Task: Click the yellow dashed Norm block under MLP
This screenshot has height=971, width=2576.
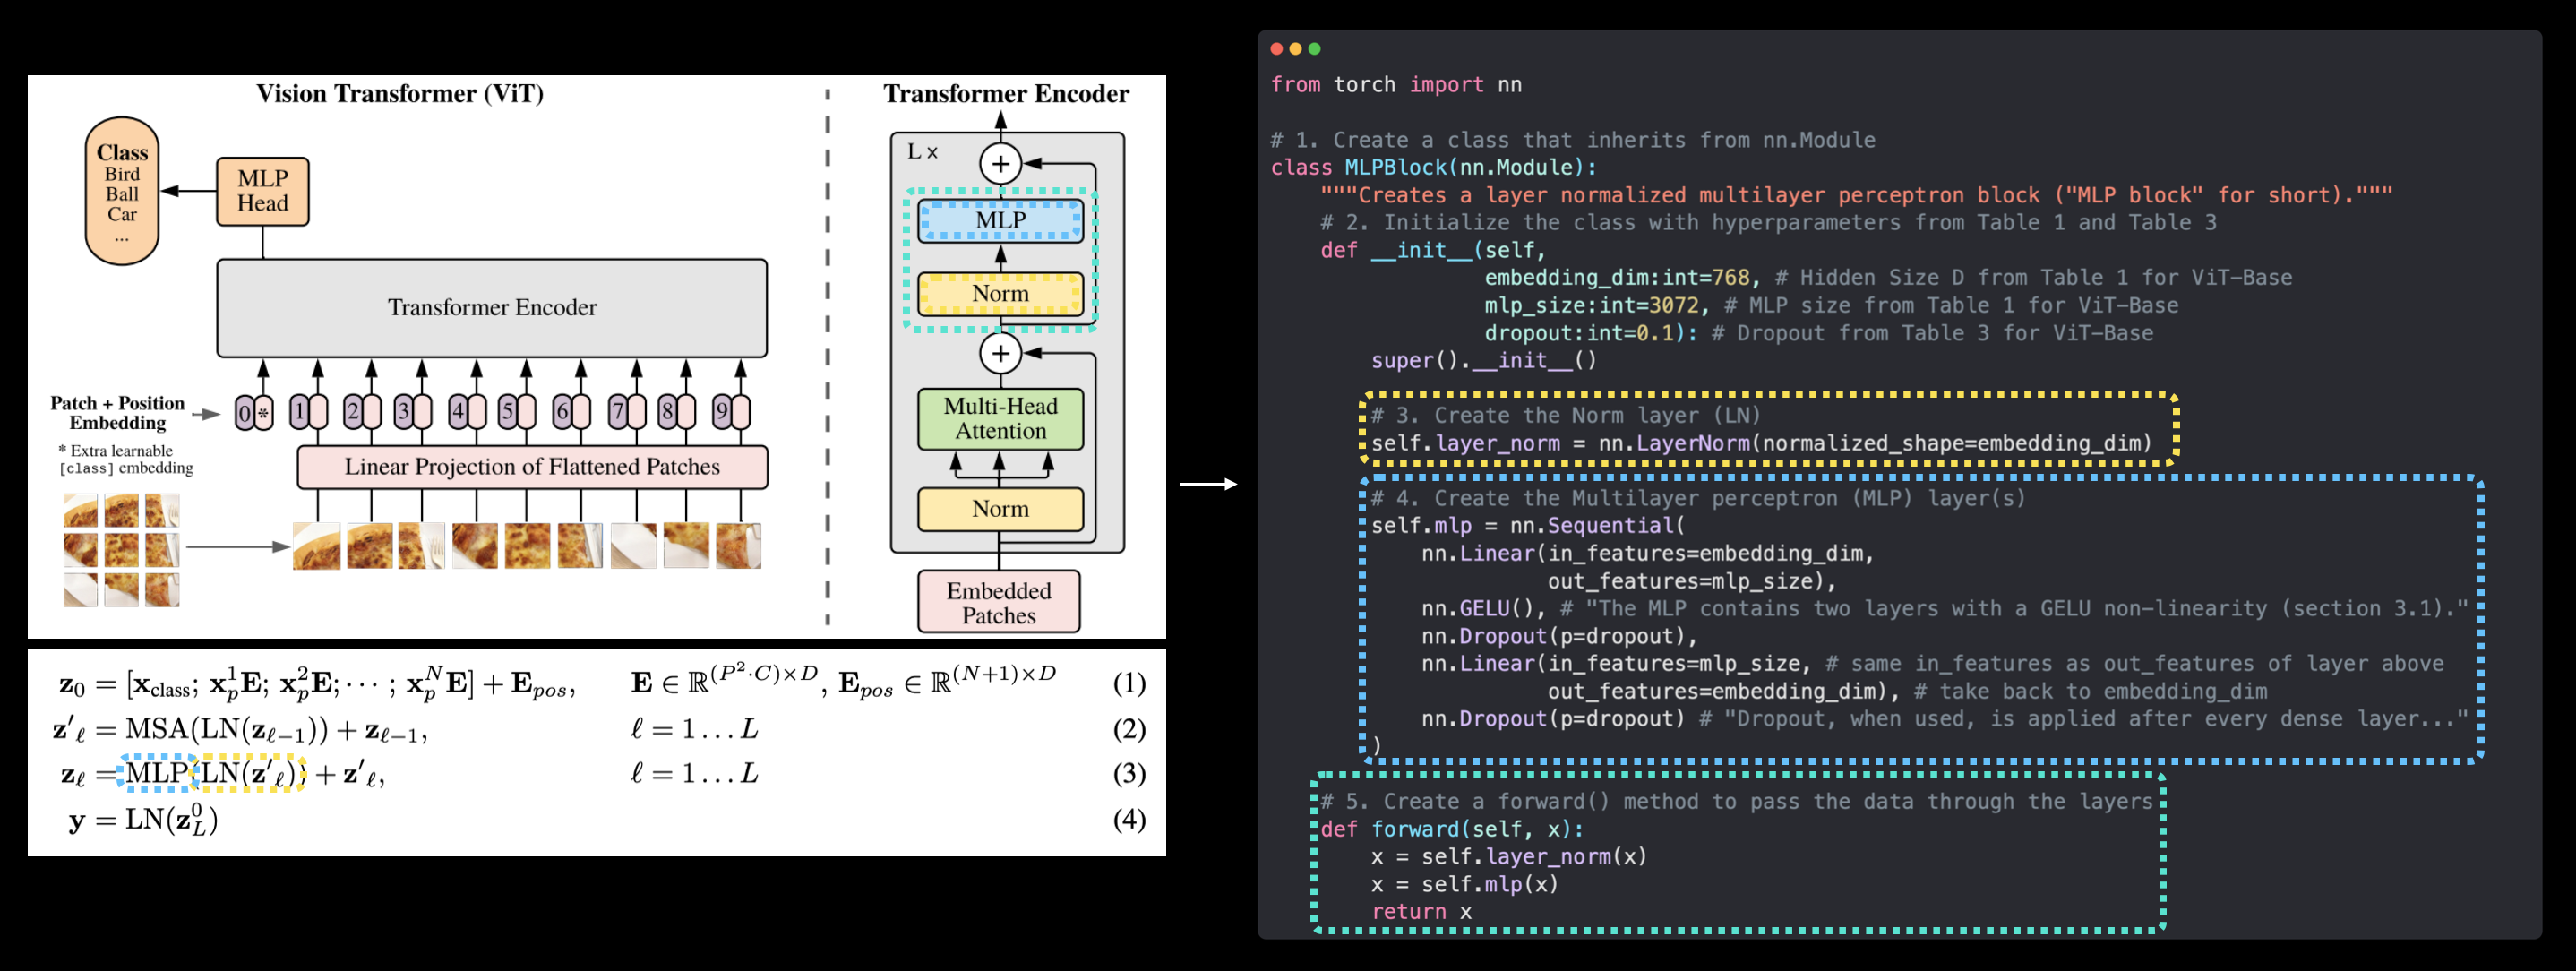Action: (1000, 293)
